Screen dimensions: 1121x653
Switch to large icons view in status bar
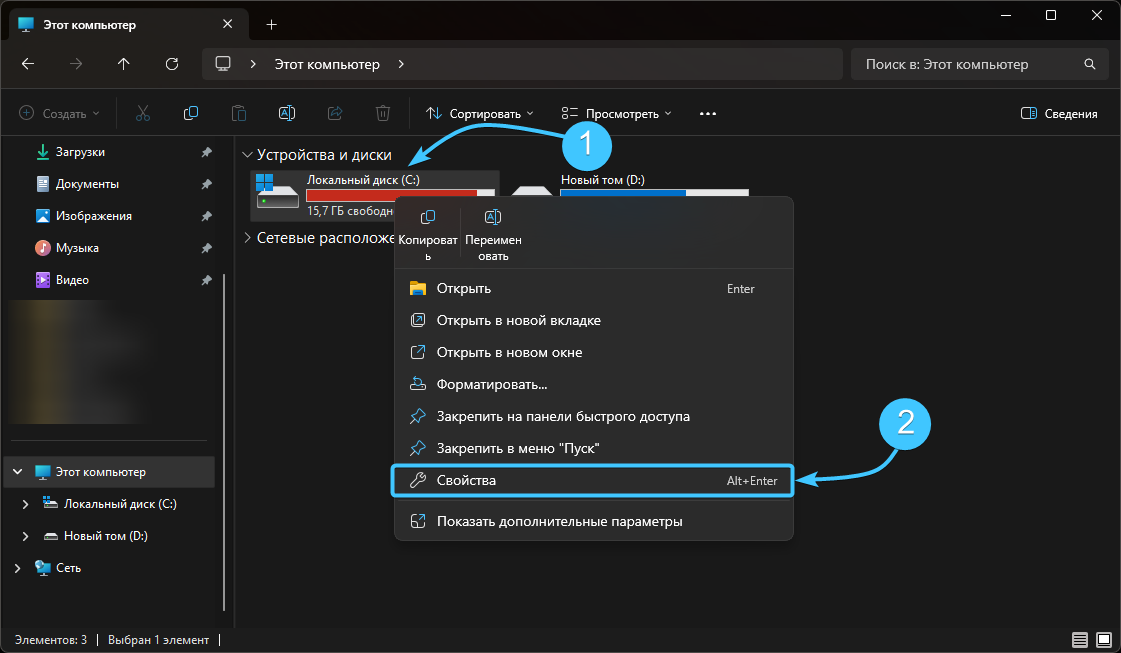coord(1103,639)
